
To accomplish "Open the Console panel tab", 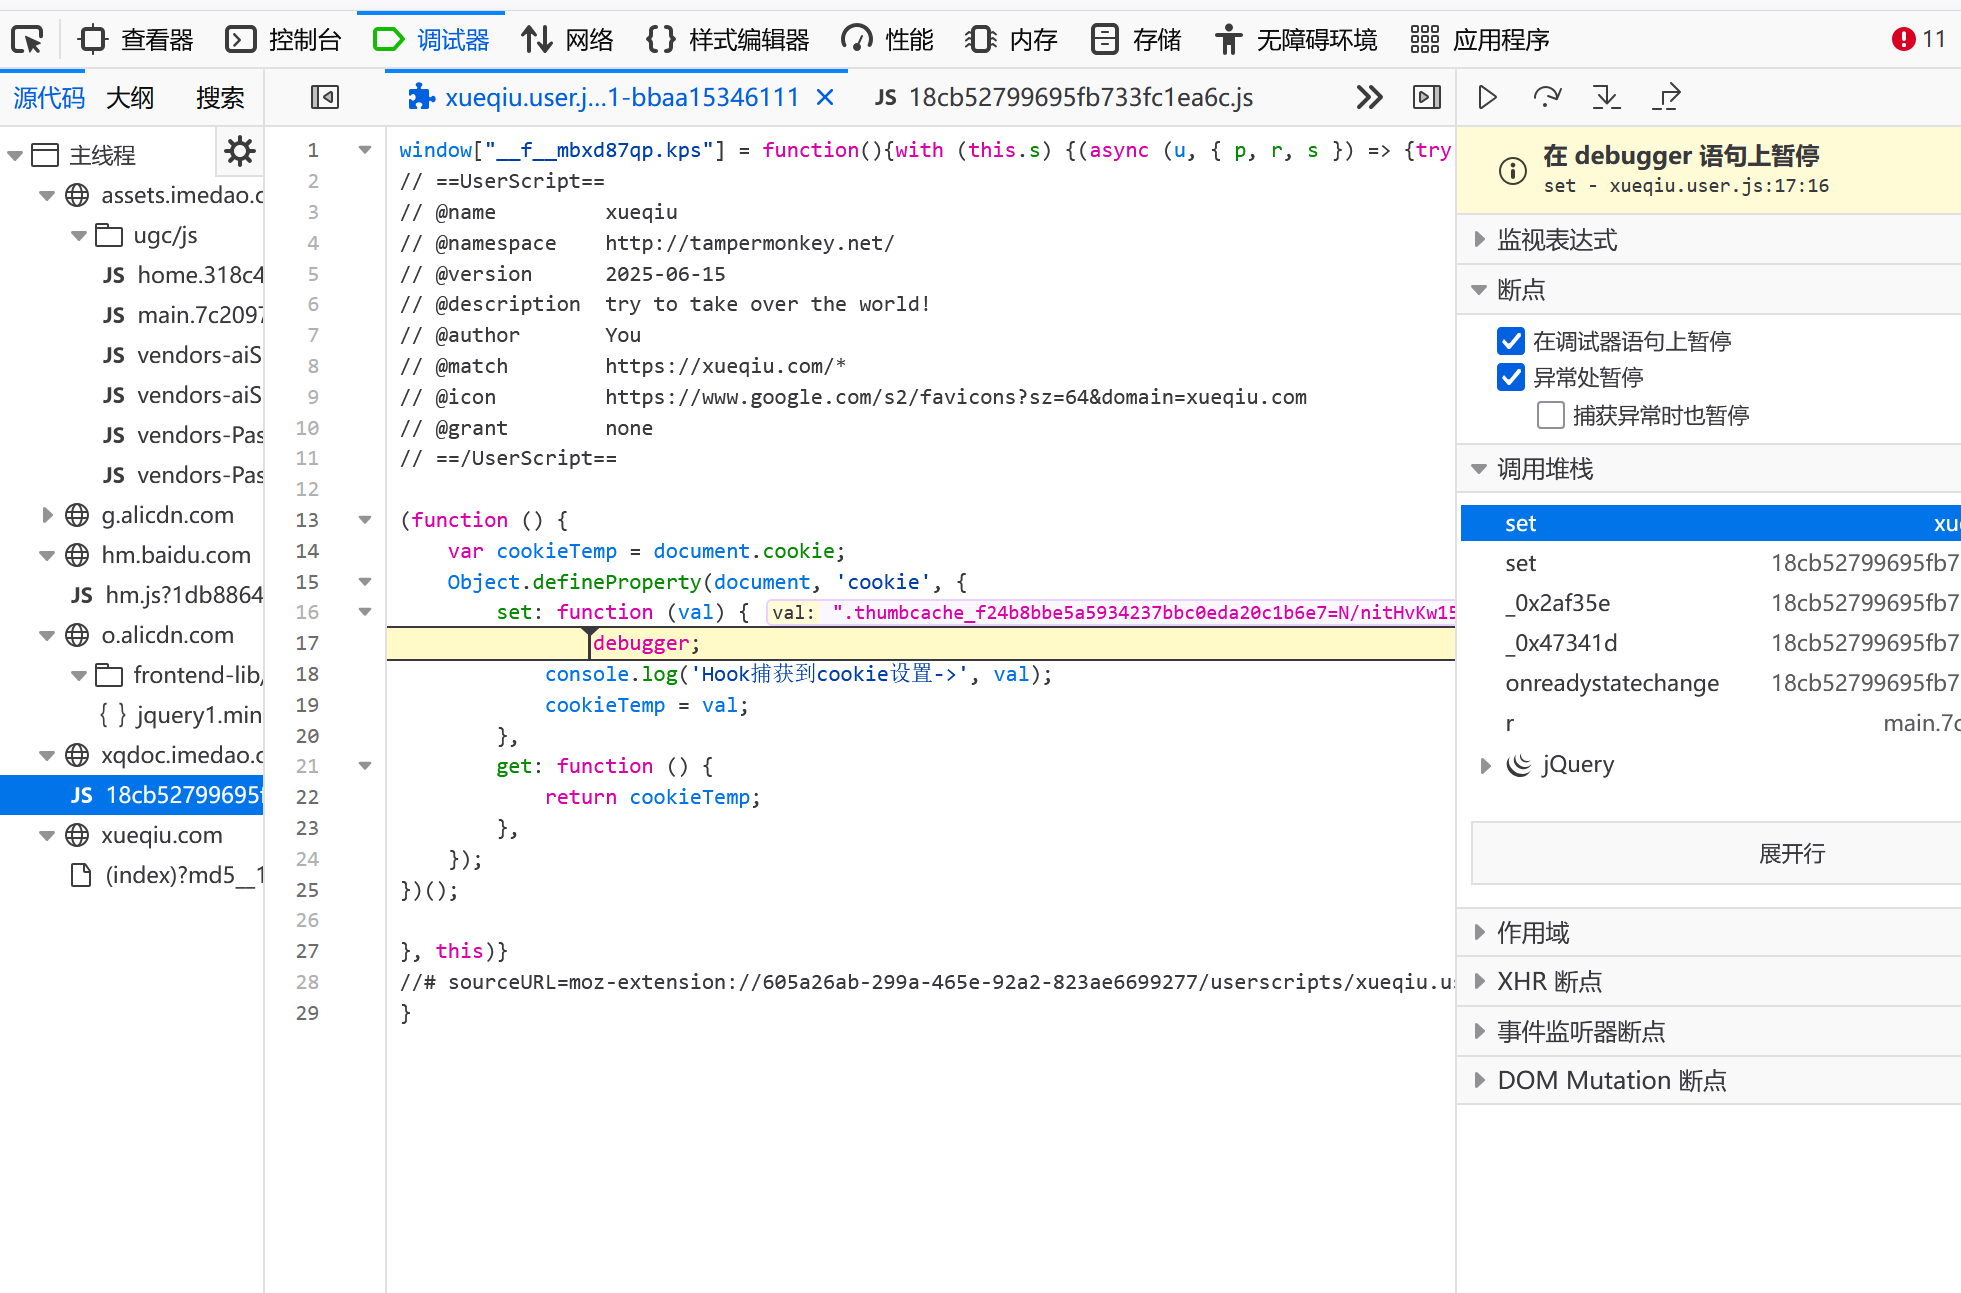I will click(283, 40).
